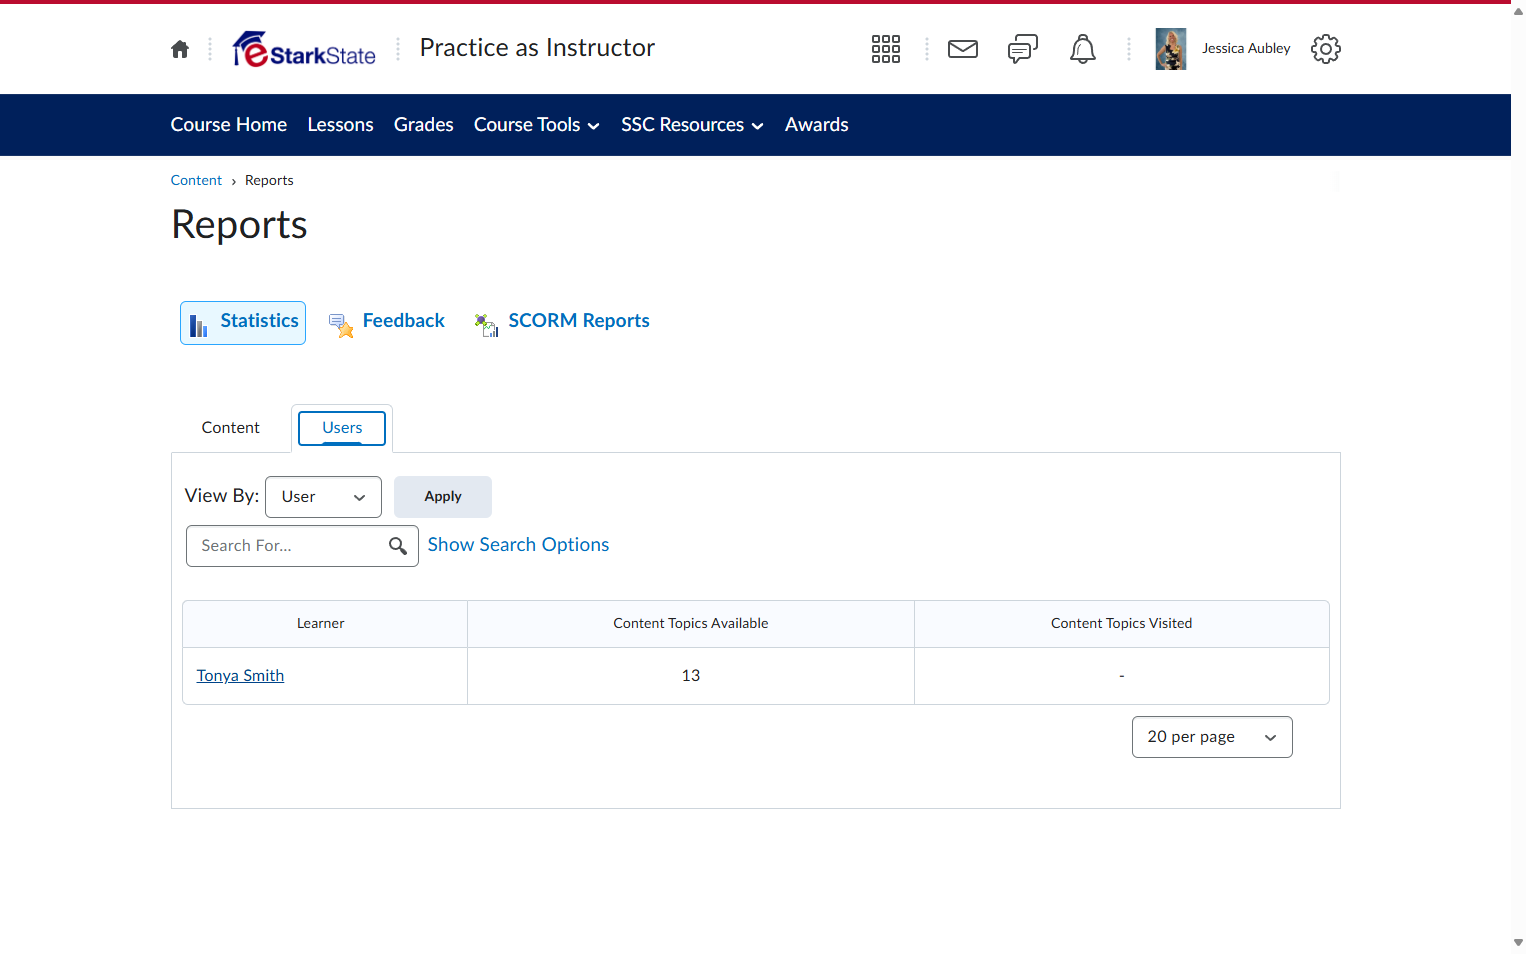Open the admin tools gear icon
This screenshot has height=954, width=1526.
tap(1326, 49)
